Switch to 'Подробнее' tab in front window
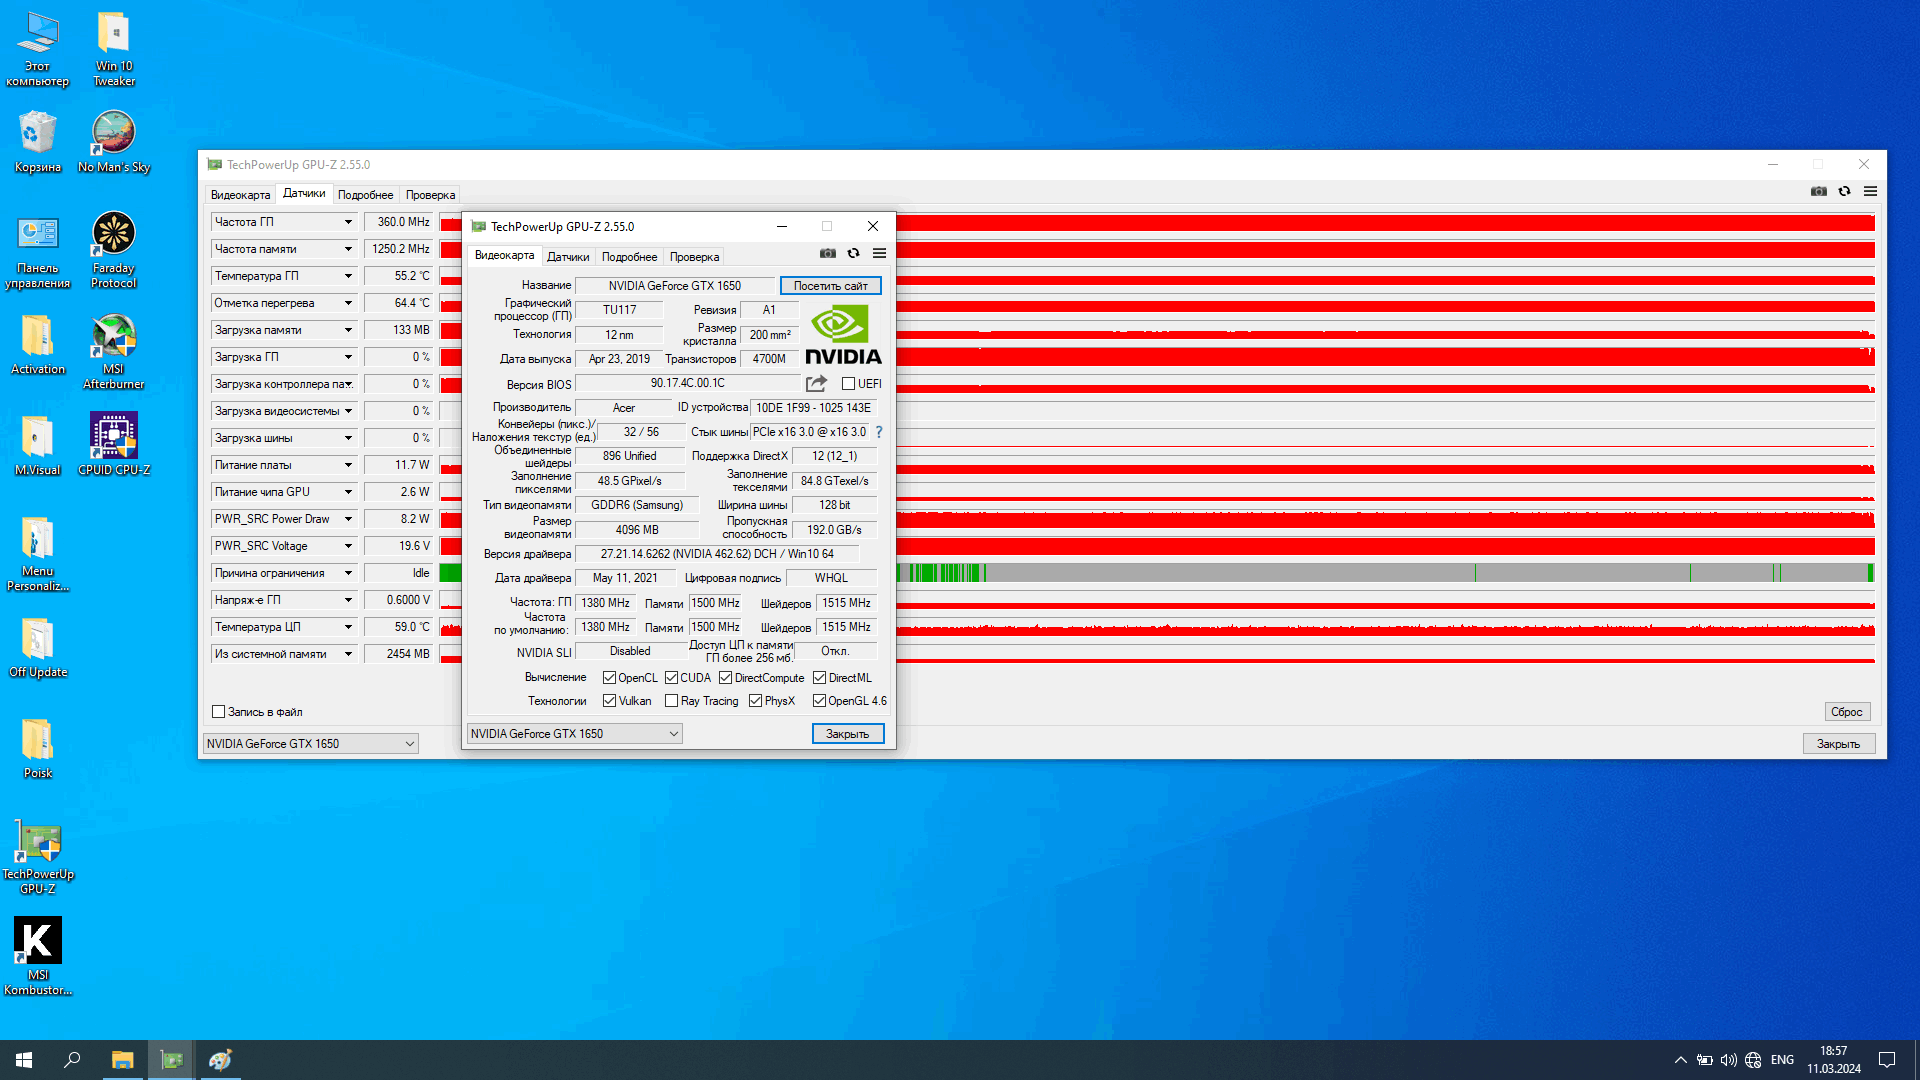The width and height of the screenshot is (1920, 1080). pyautogui.click(x=629, y=257)
